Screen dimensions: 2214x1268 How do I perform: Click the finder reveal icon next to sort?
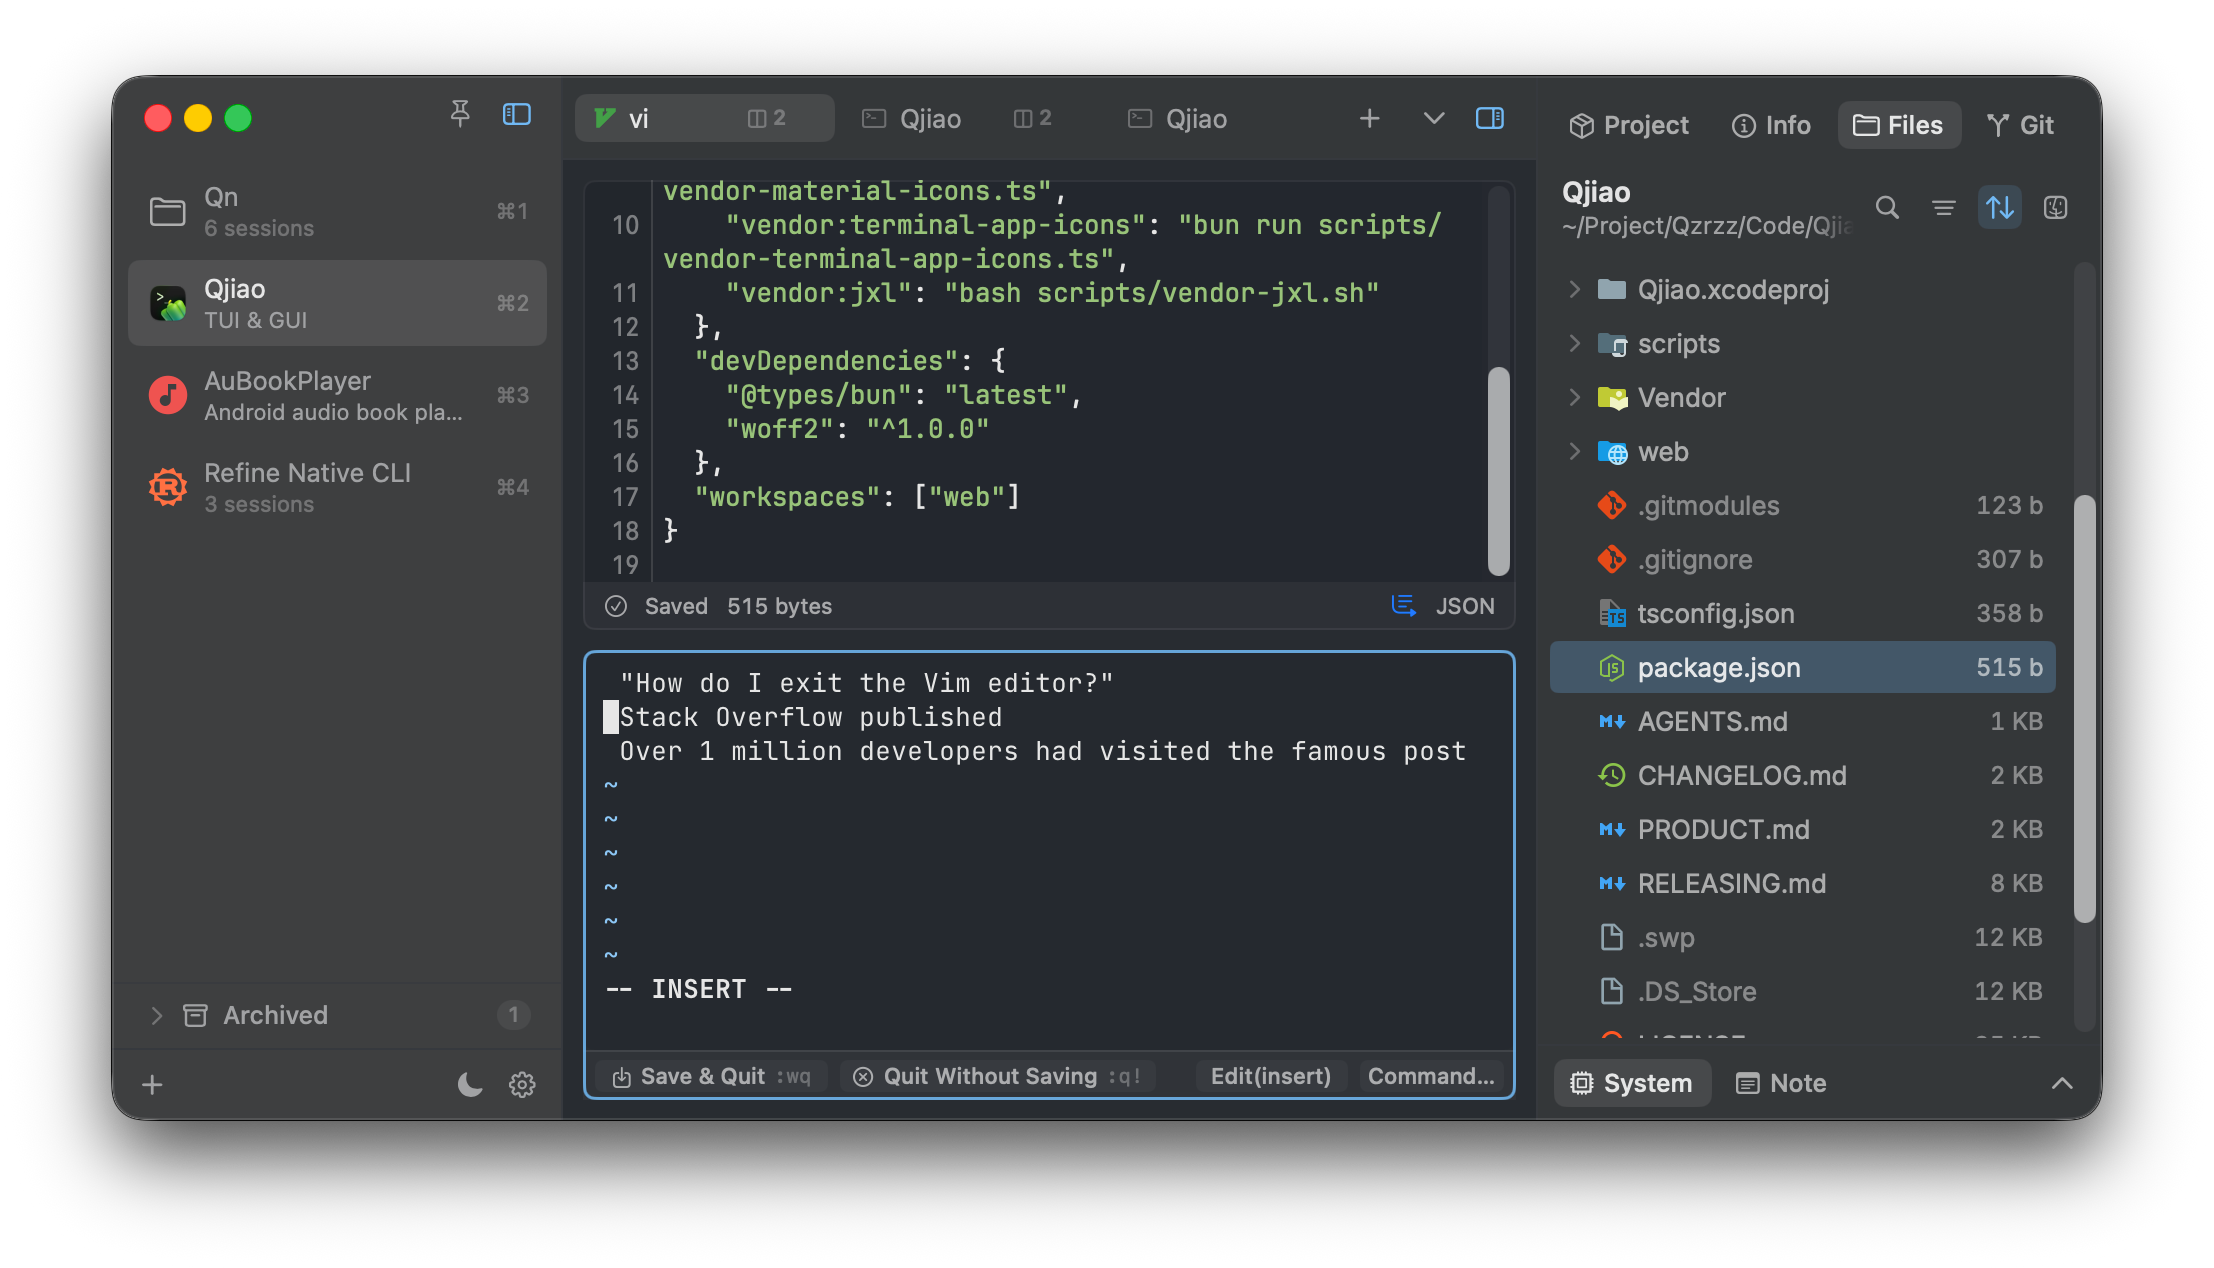tap(2055, 207)
